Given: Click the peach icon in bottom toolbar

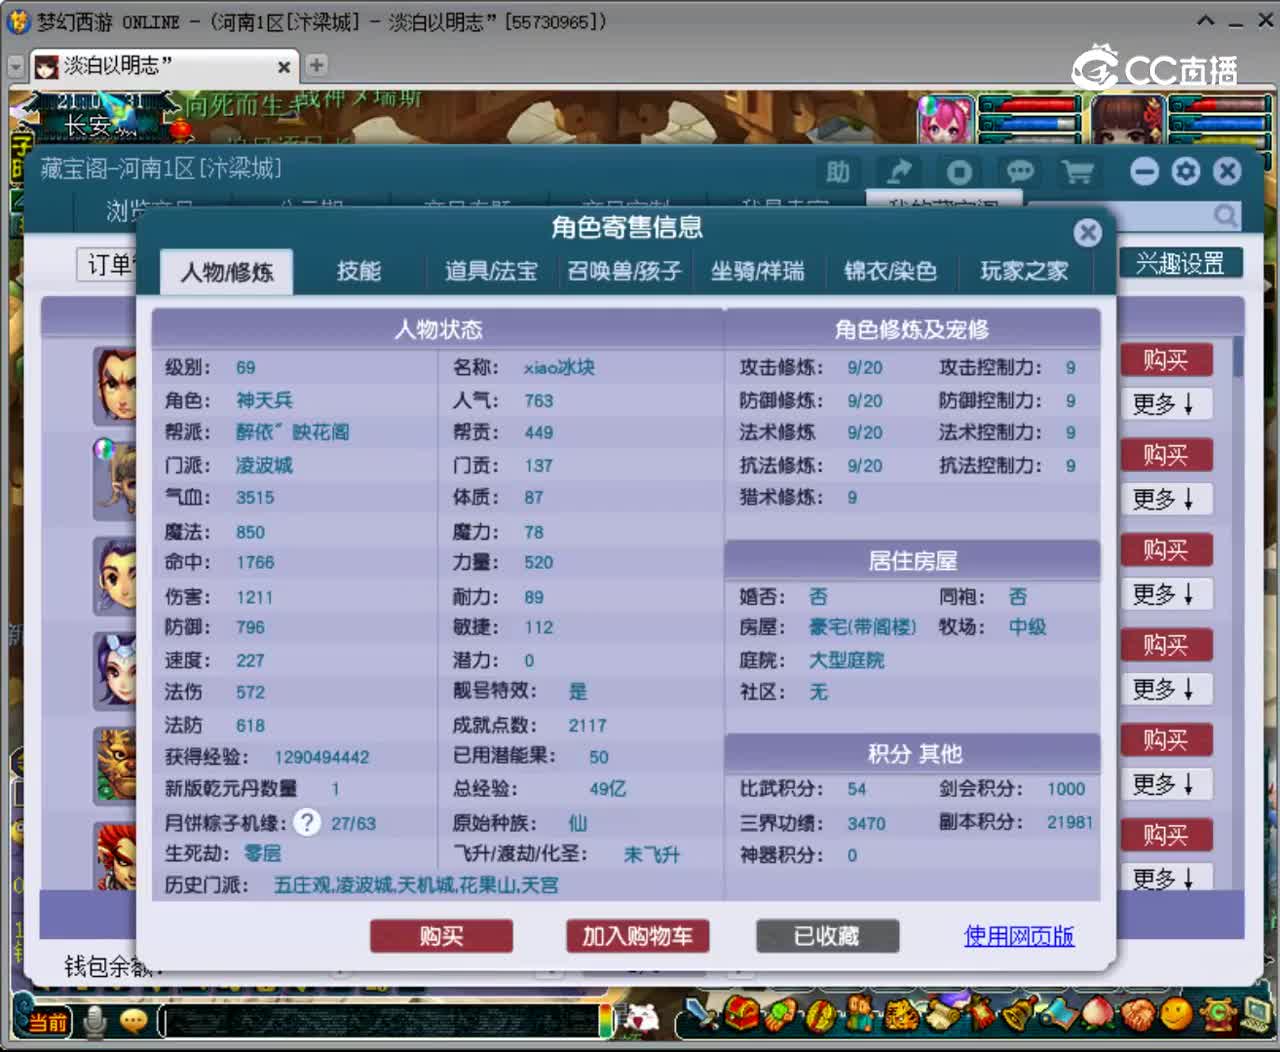Looking at the screenshot, I should click(x=1099, y=1014).
